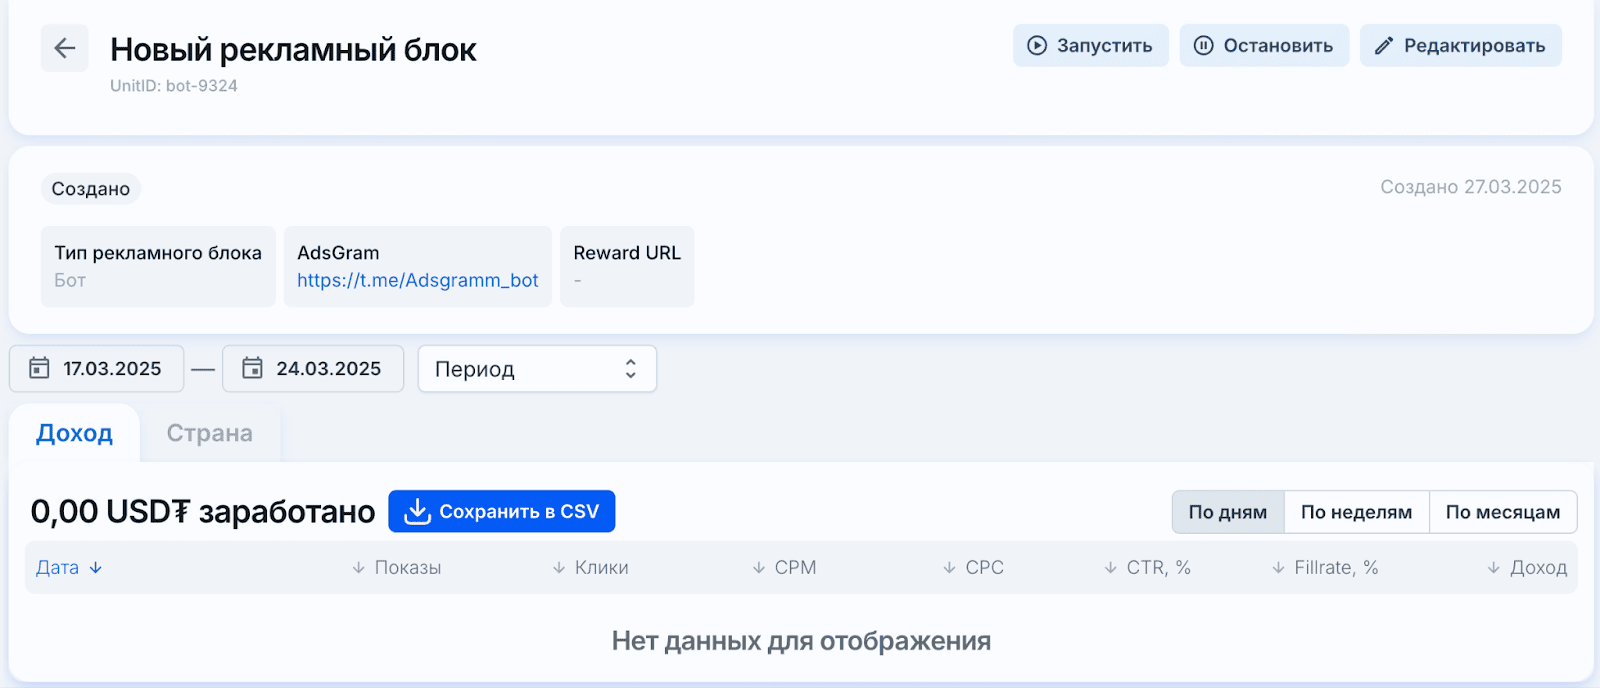Open the https://t.me/Adsgramm_bot link
1600x688 pixels.
click(x=418, y=281)
